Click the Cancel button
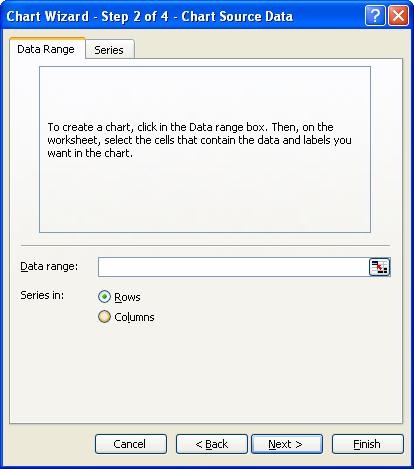414x469 pixels. tap(131, 444)
